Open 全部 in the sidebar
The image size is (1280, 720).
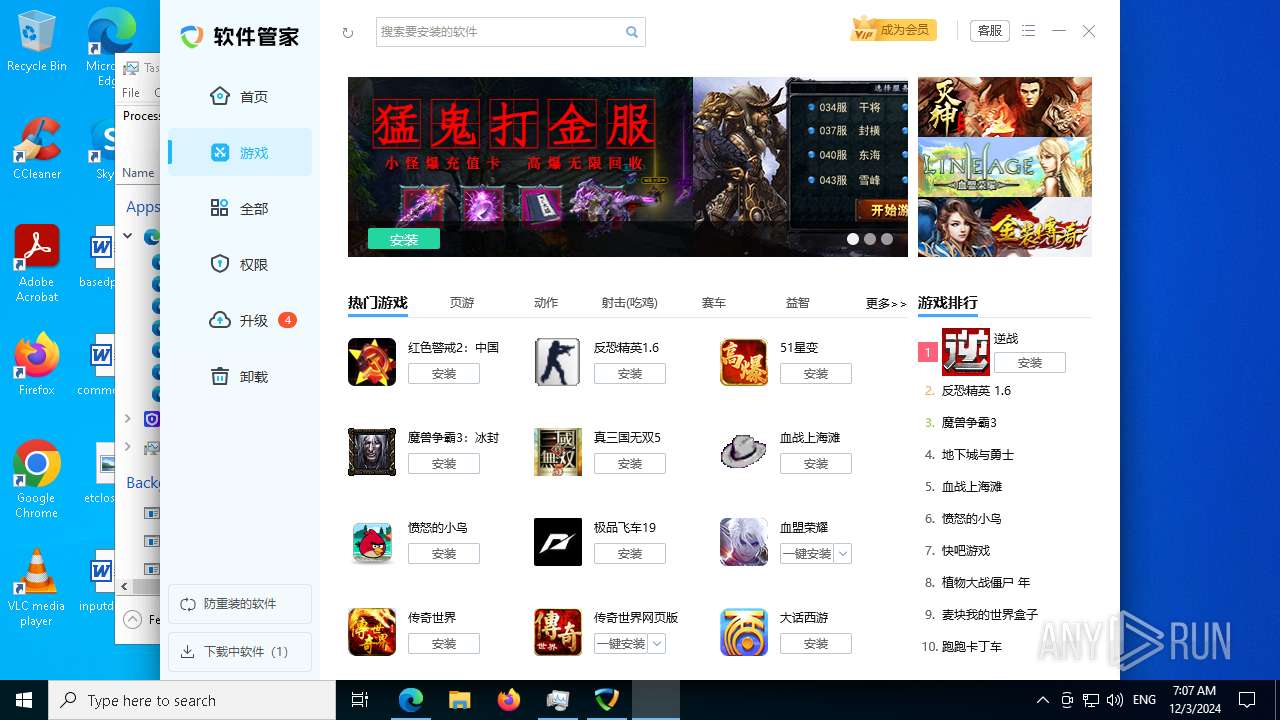point(240,208)
